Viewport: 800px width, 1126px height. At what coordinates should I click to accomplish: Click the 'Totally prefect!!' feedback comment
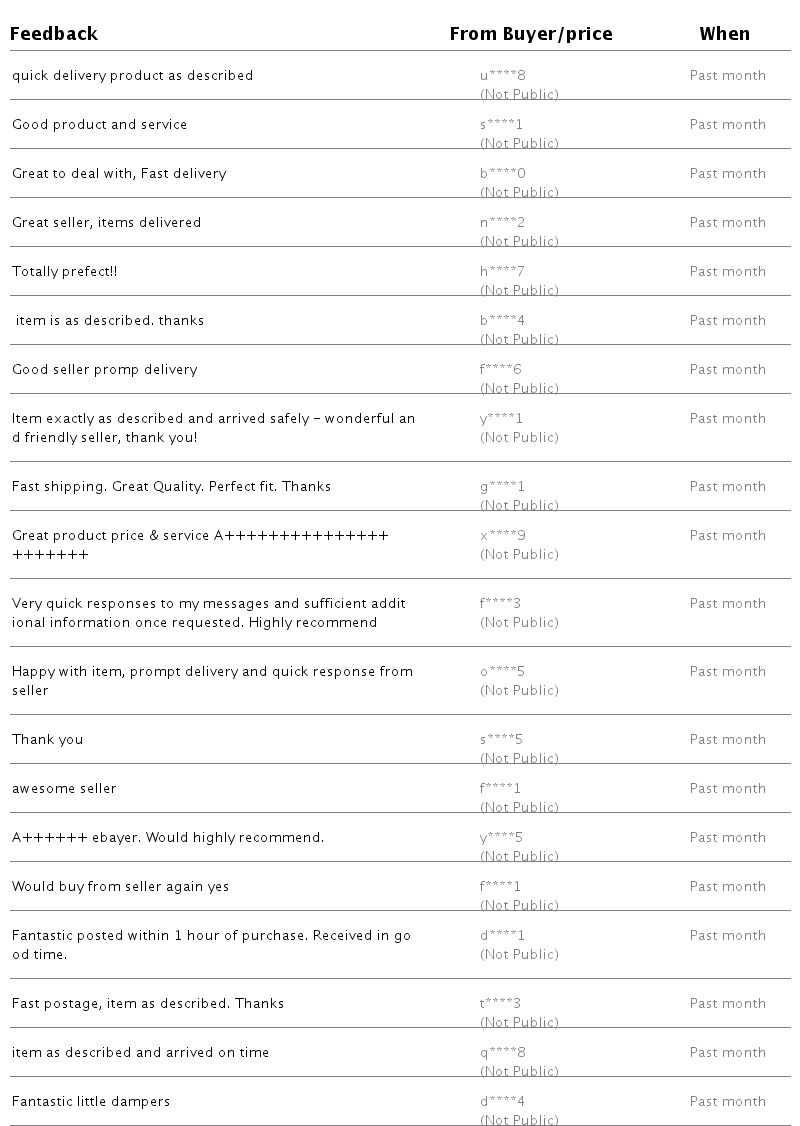[x=65, y=271]
